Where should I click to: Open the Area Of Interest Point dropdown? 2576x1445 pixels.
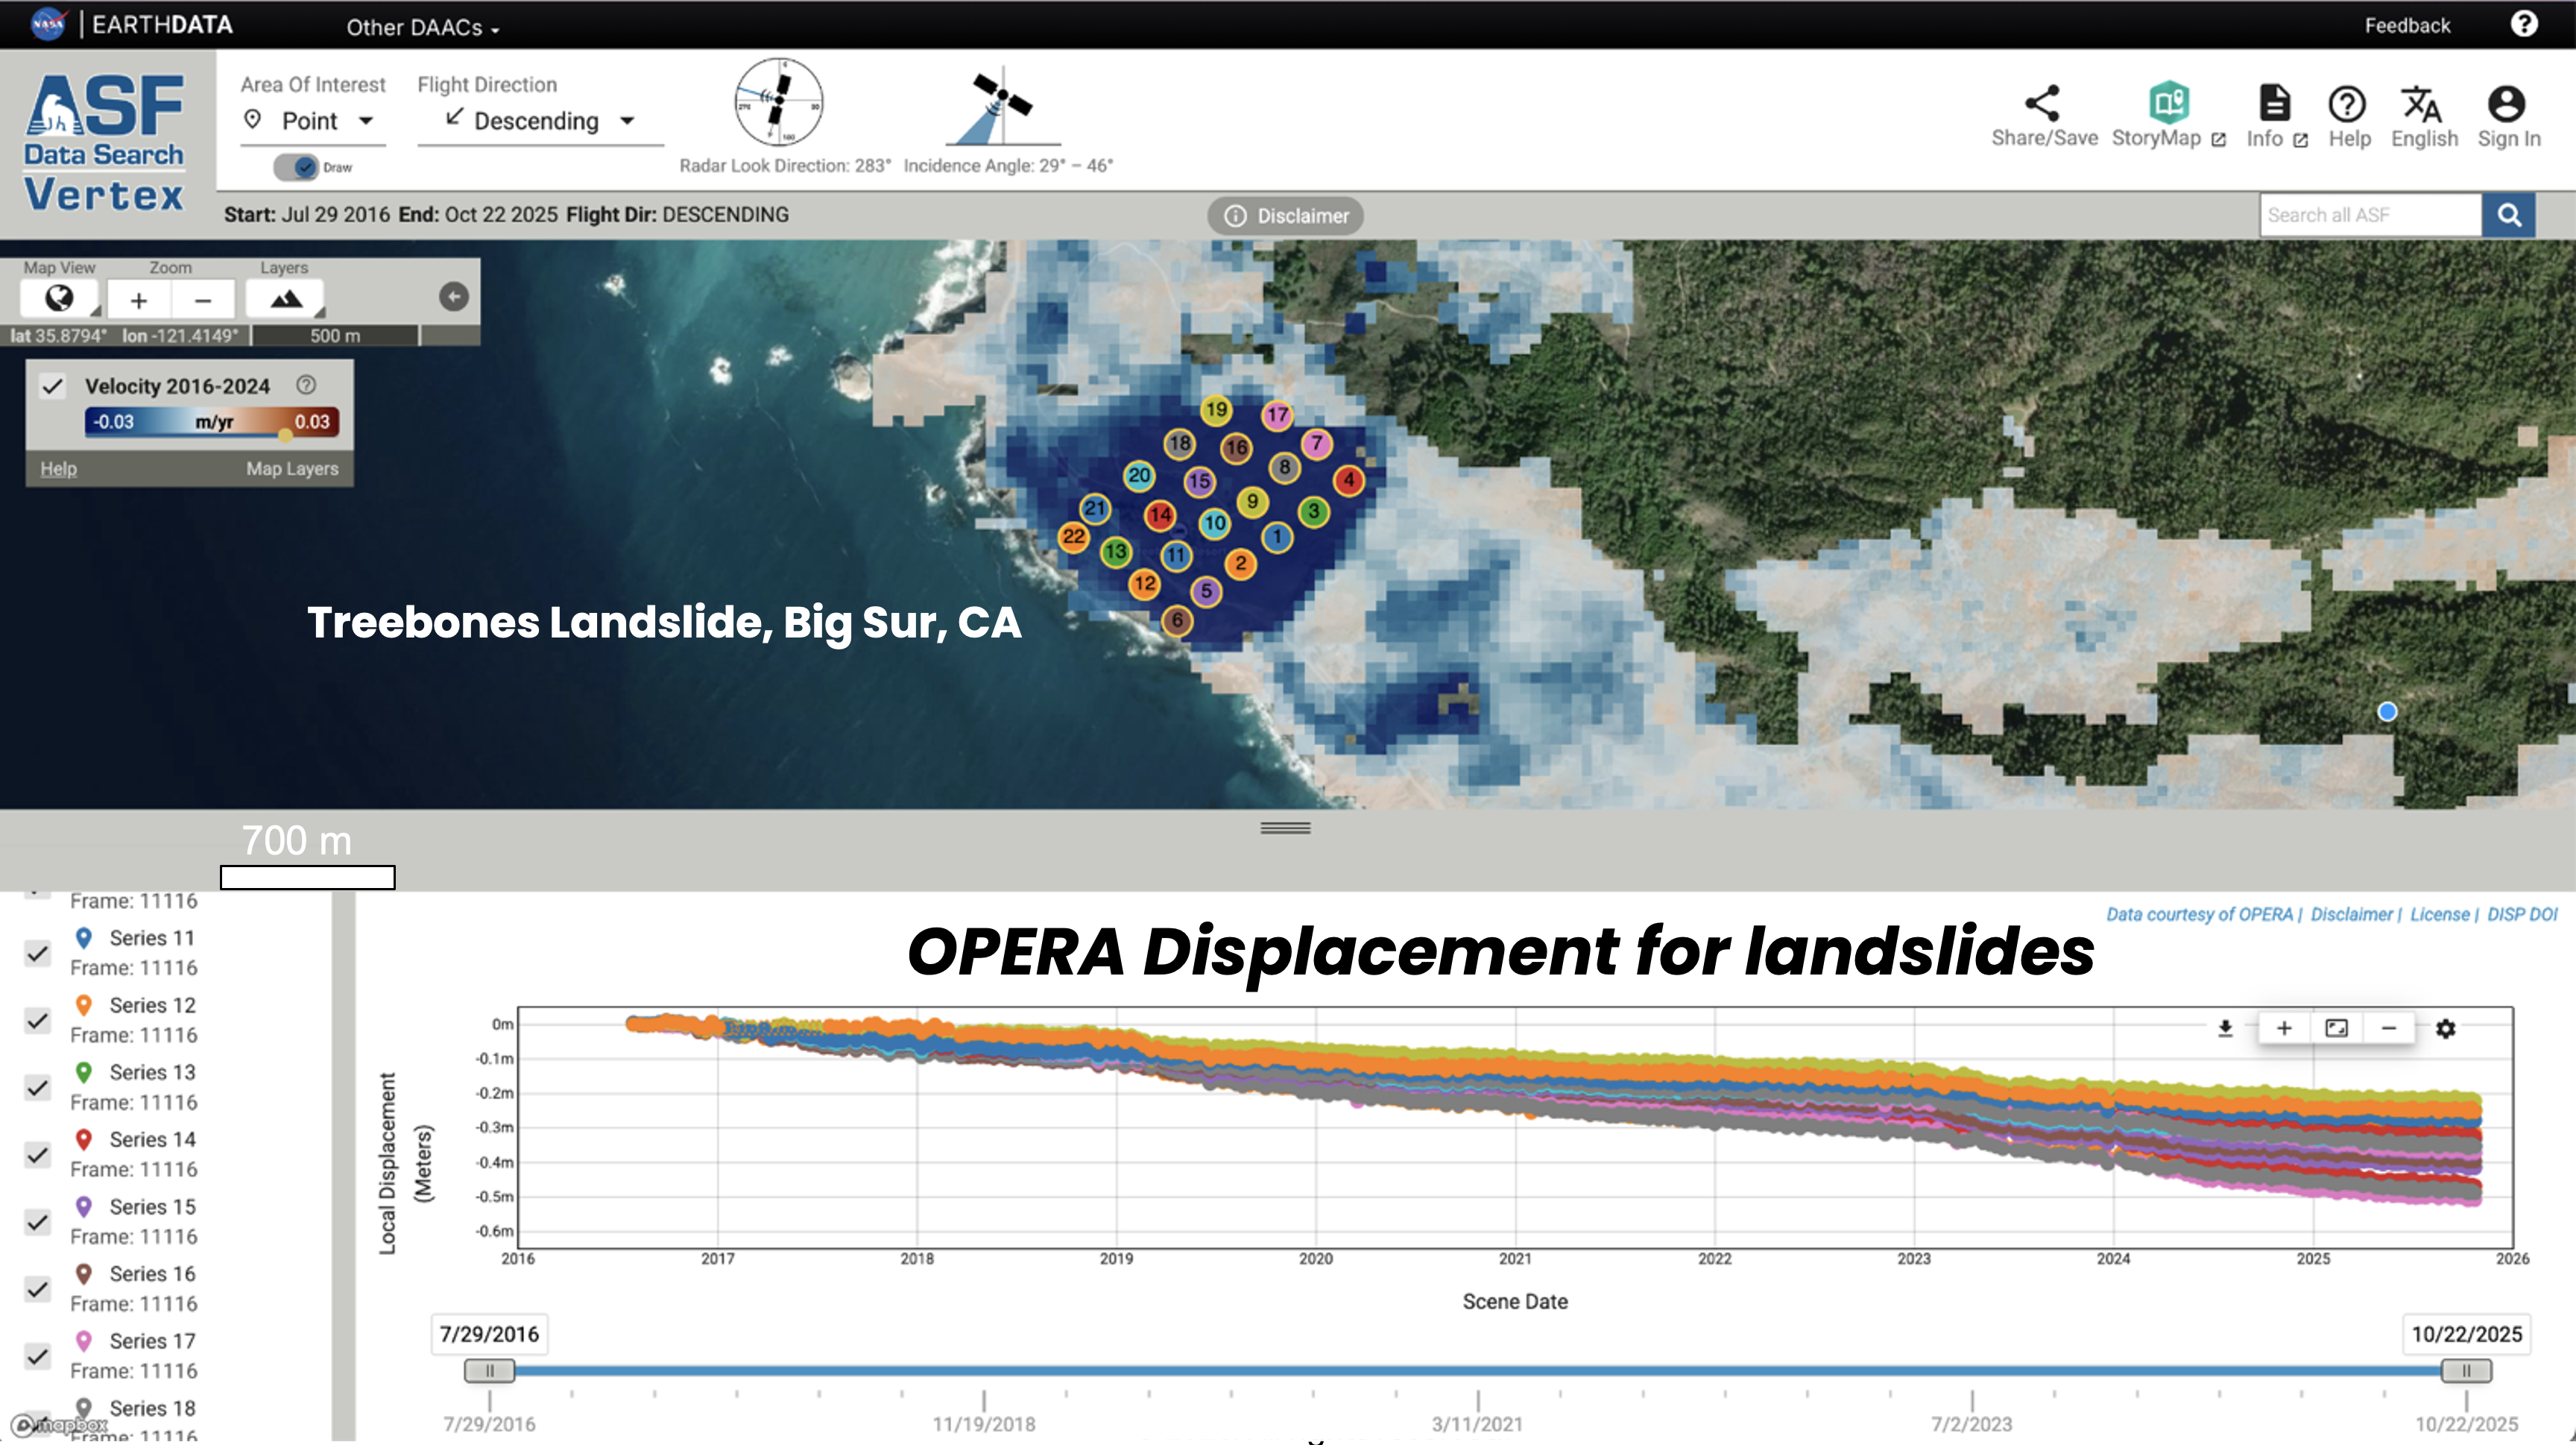[312, 121]
